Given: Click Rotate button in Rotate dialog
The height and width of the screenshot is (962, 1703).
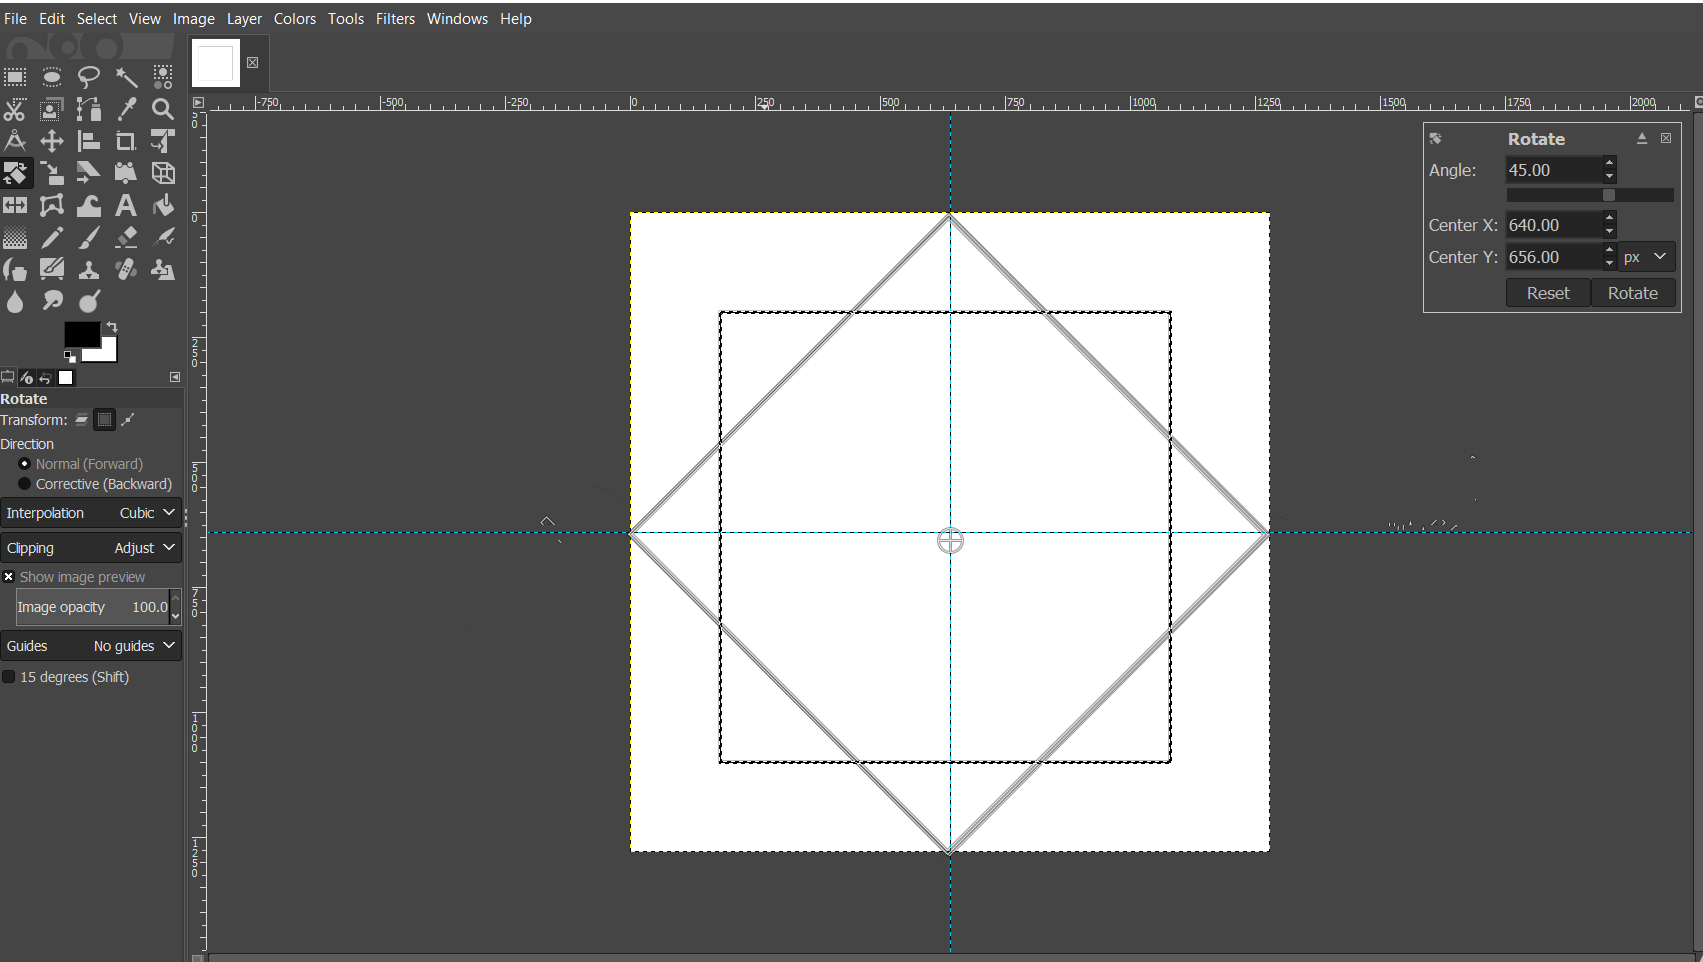Looking at the screenshot, I should pyautogui.click(x=1633, y=293).
